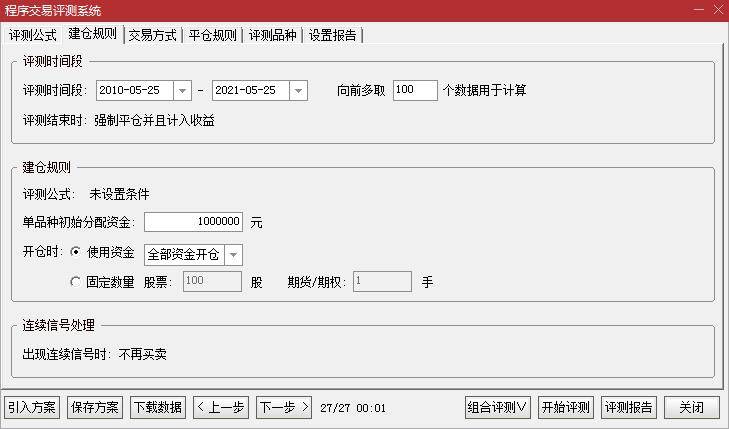The height and width of the screenshot is (429, 729).
Task: Go to the 平仓规则 tab
Action: [212, 35]
